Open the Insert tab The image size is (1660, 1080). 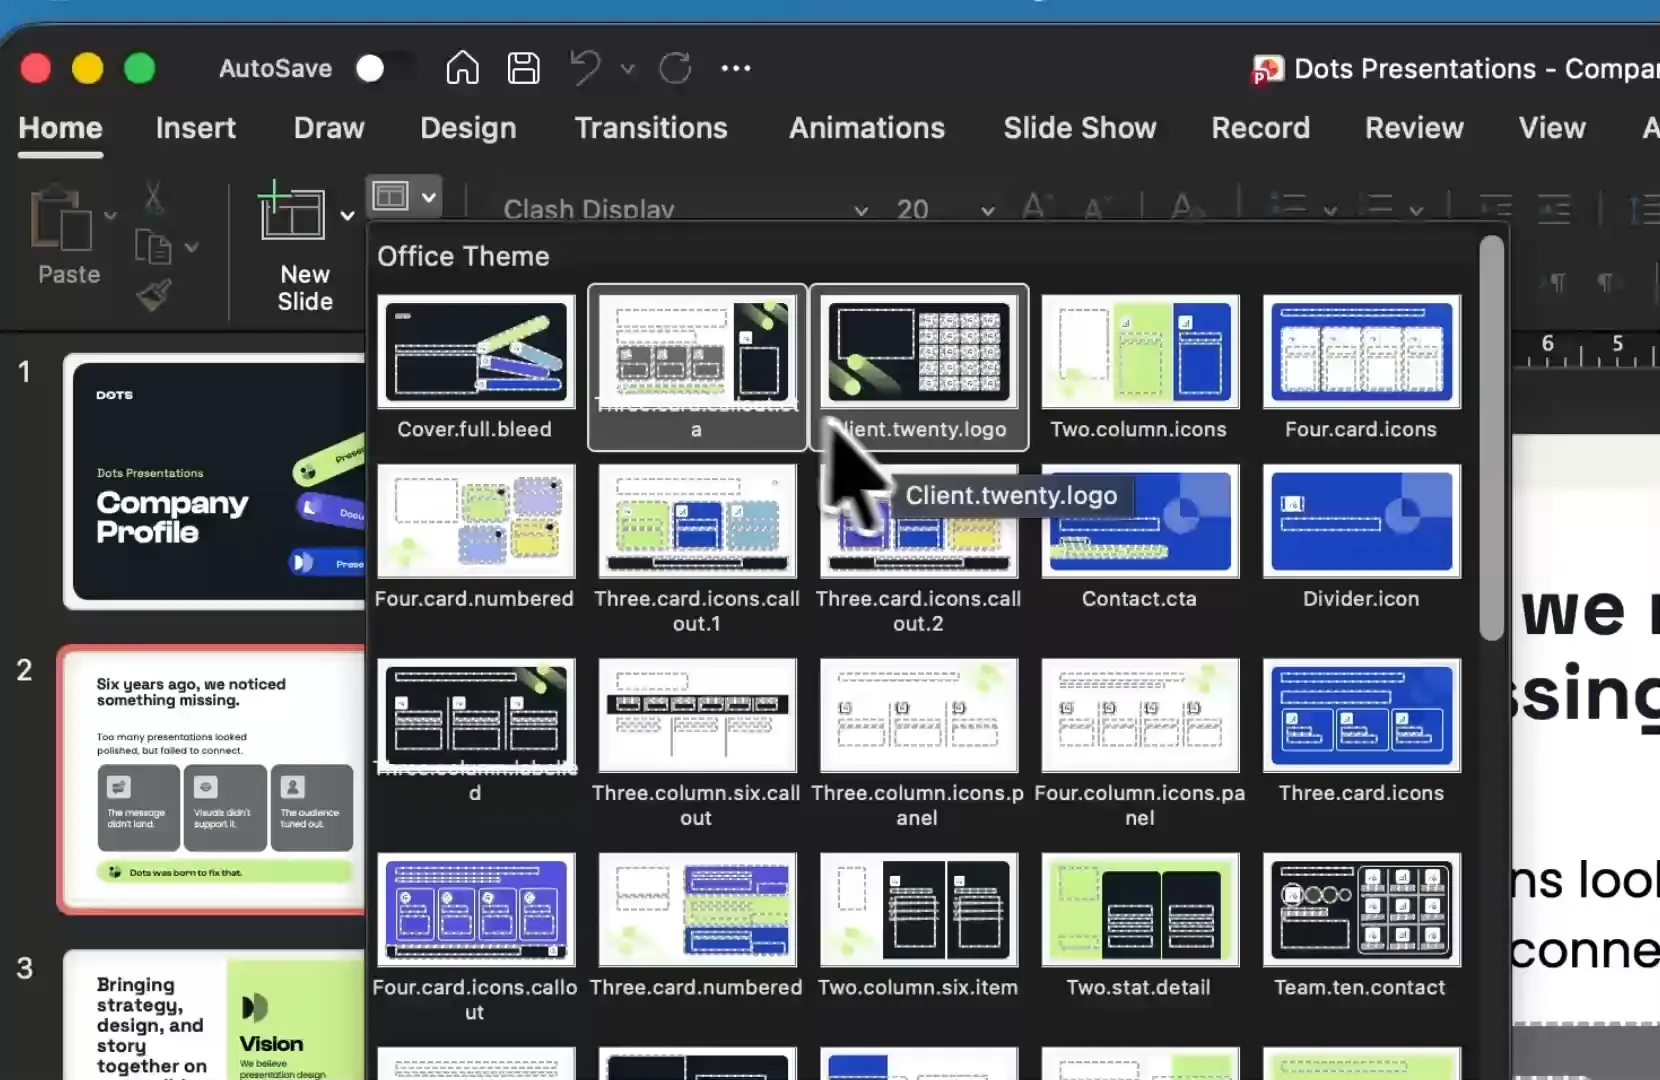pyautogui.click(x=196, y=128)
